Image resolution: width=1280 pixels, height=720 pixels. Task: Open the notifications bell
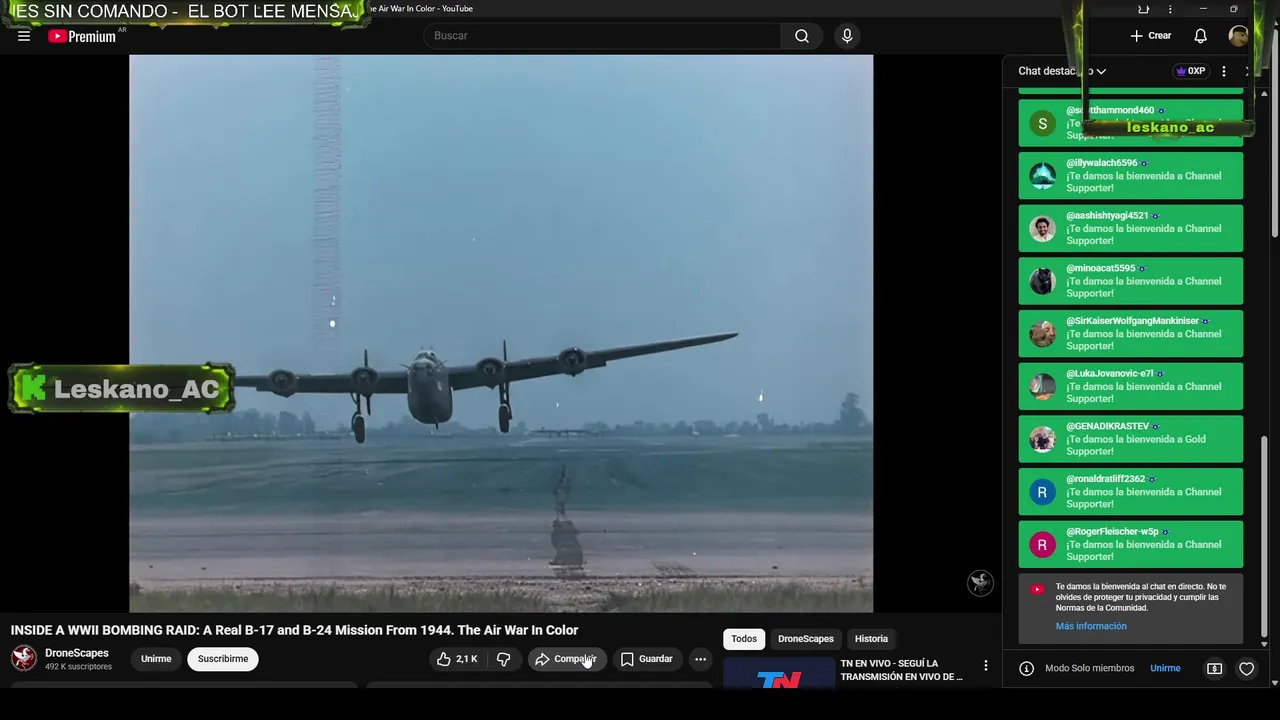1200,36
